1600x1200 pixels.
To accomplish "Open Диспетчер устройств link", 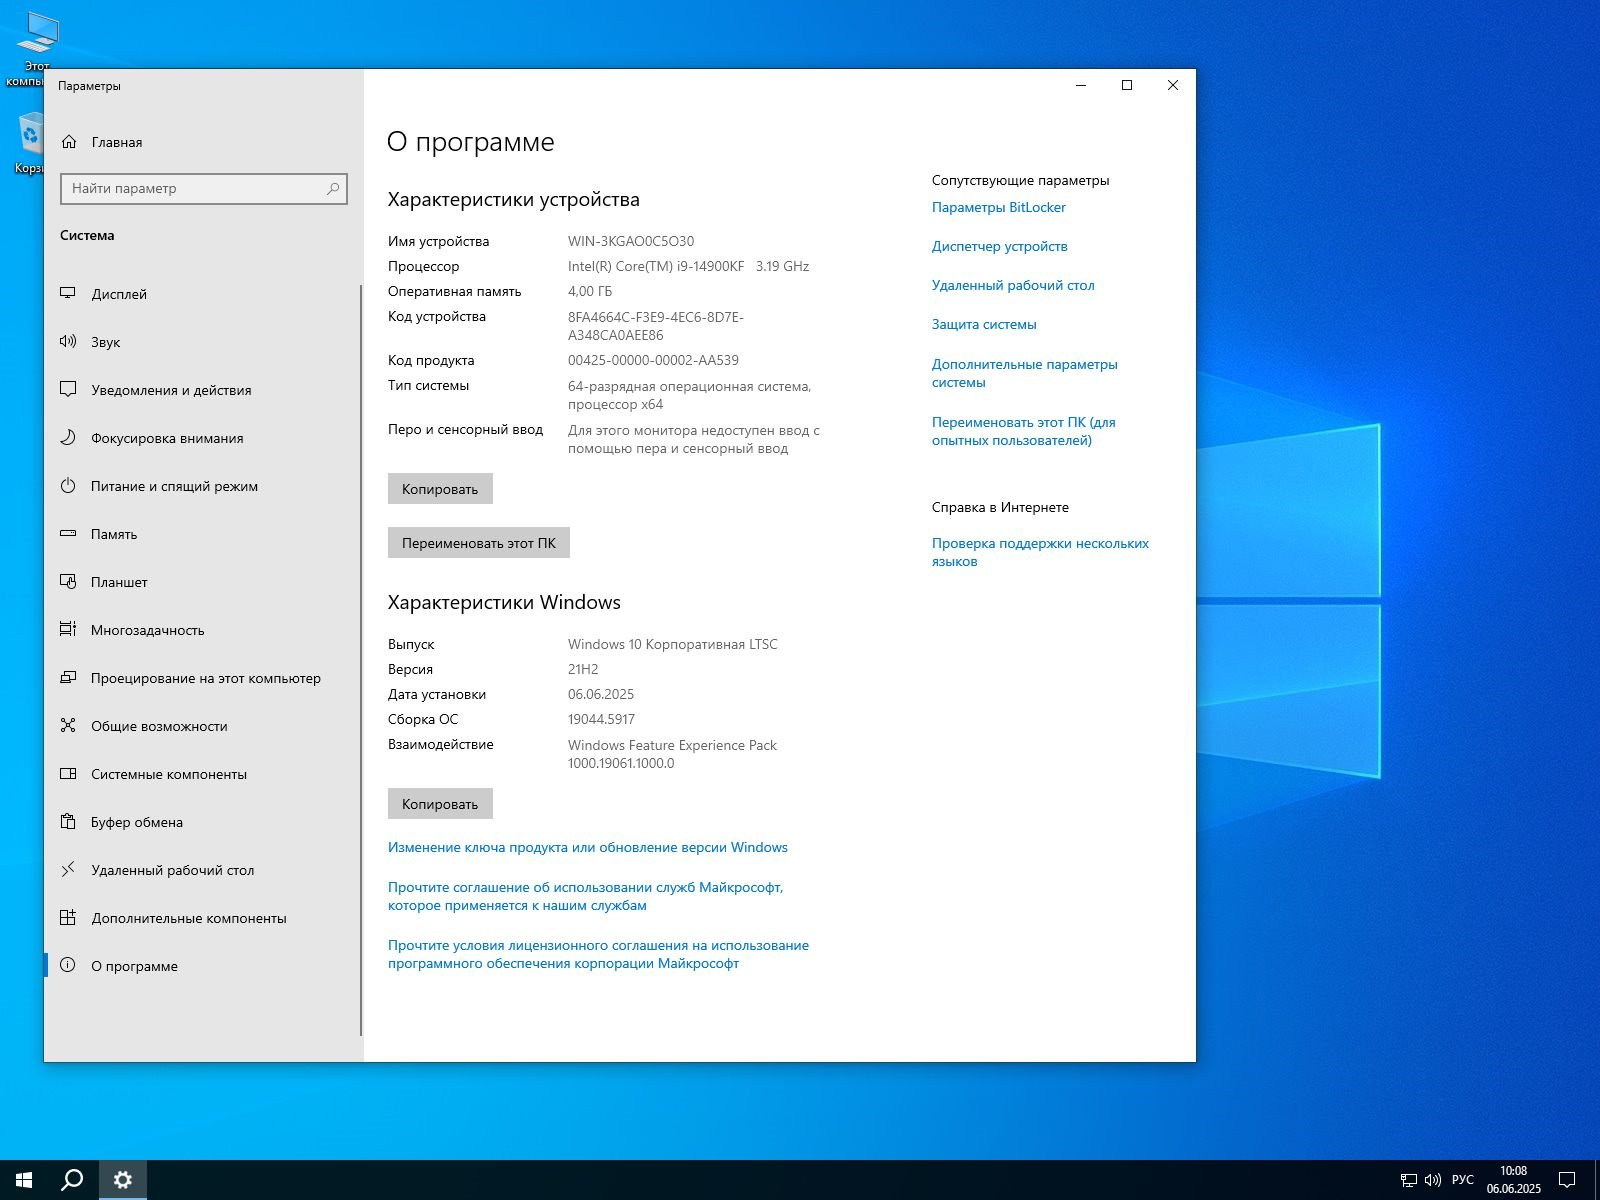I will click(x=1000, y=246).
